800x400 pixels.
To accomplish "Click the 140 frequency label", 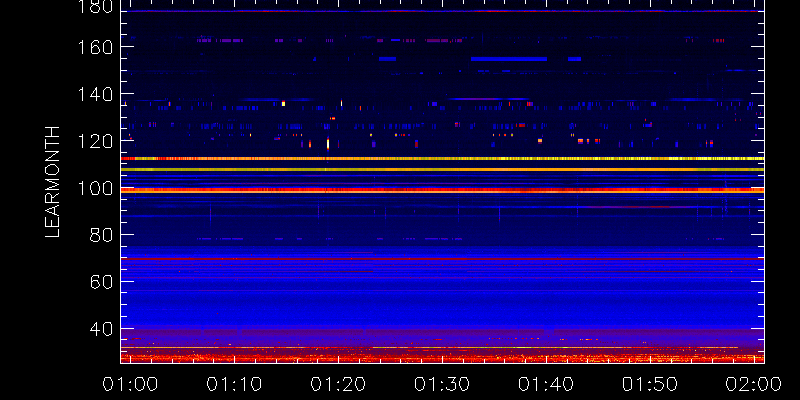I will click(x=95, y=94).
